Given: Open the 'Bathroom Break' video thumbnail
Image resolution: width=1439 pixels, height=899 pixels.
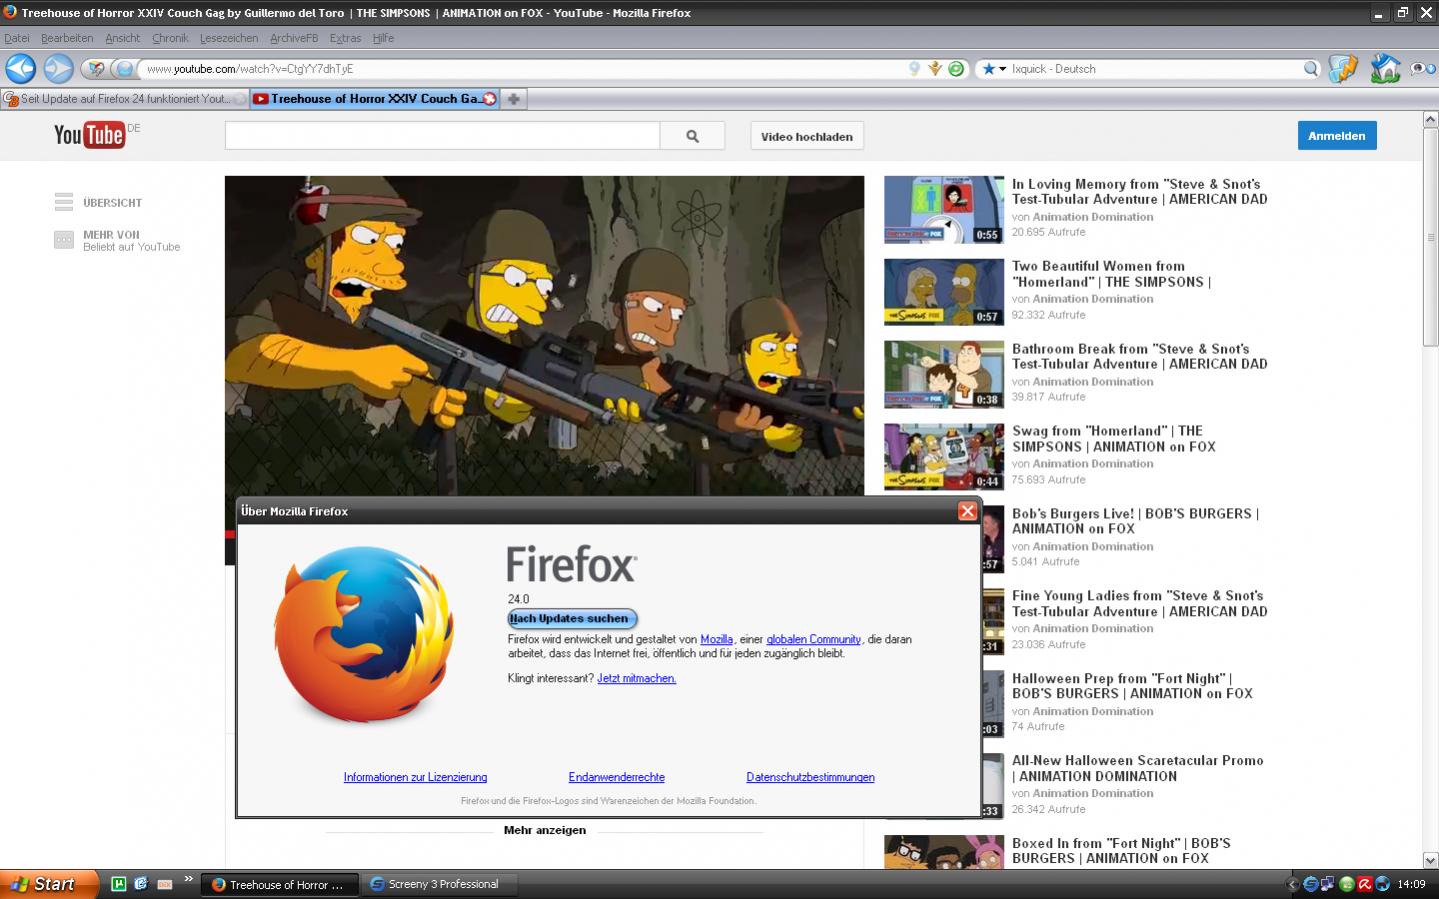Looking at the screenshot, I should (x=944, y=375).
